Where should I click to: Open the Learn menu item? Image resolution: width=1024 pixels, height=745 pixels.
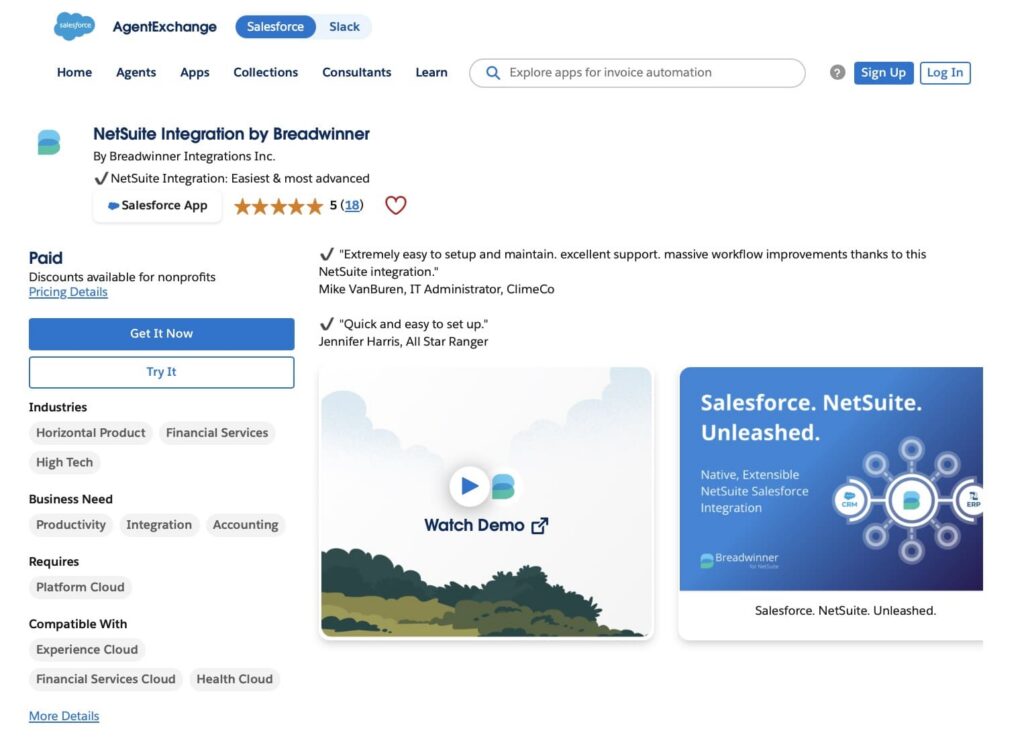(x=432, y=72)
